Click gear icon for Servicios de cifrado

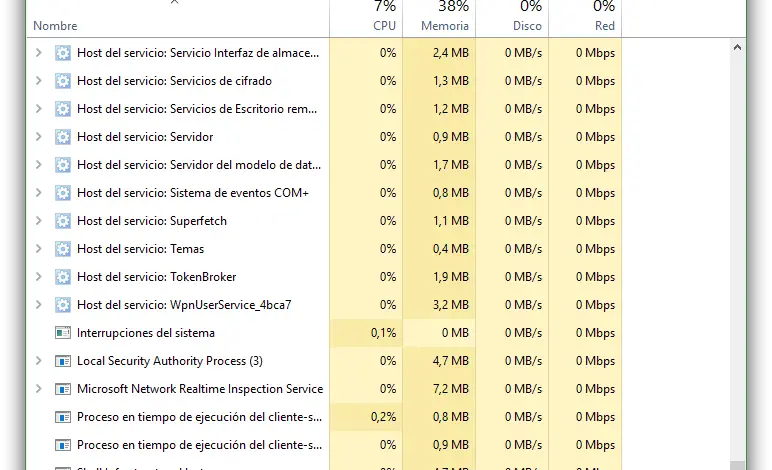coord(63,81)
